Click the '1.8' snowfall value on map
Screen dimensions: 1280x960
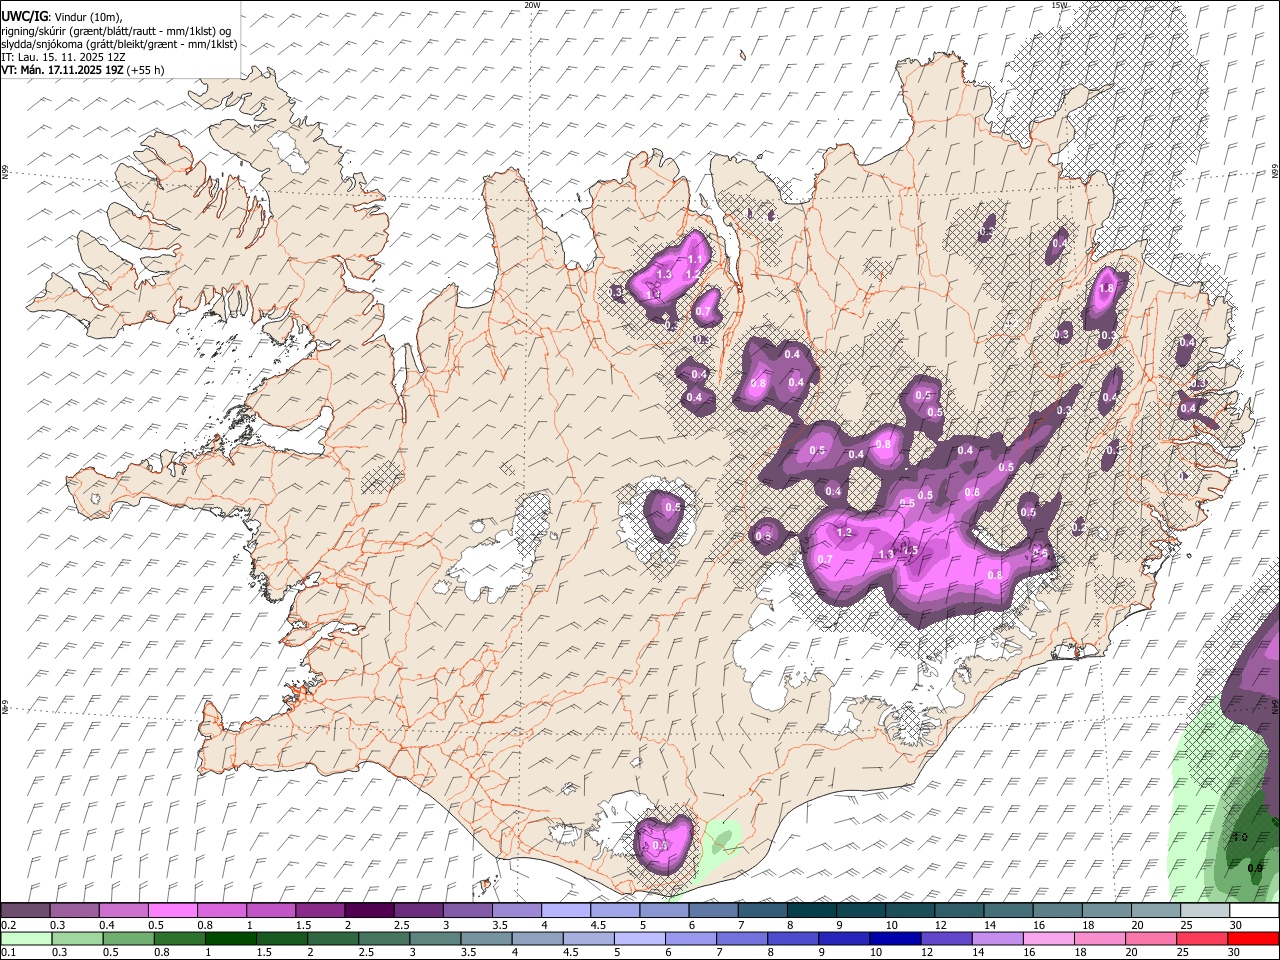click(1106, 289)
